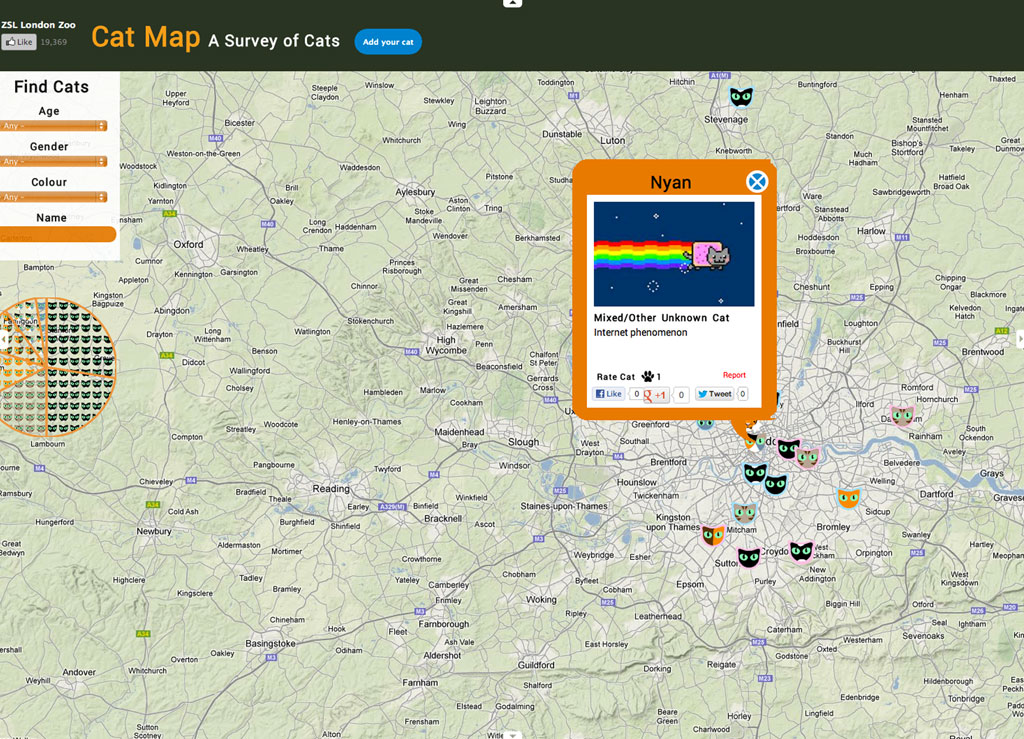This screenshot has width=1024, height=739.
Task: Expand the Colour filter dropdown
Action: click(55, 196)
